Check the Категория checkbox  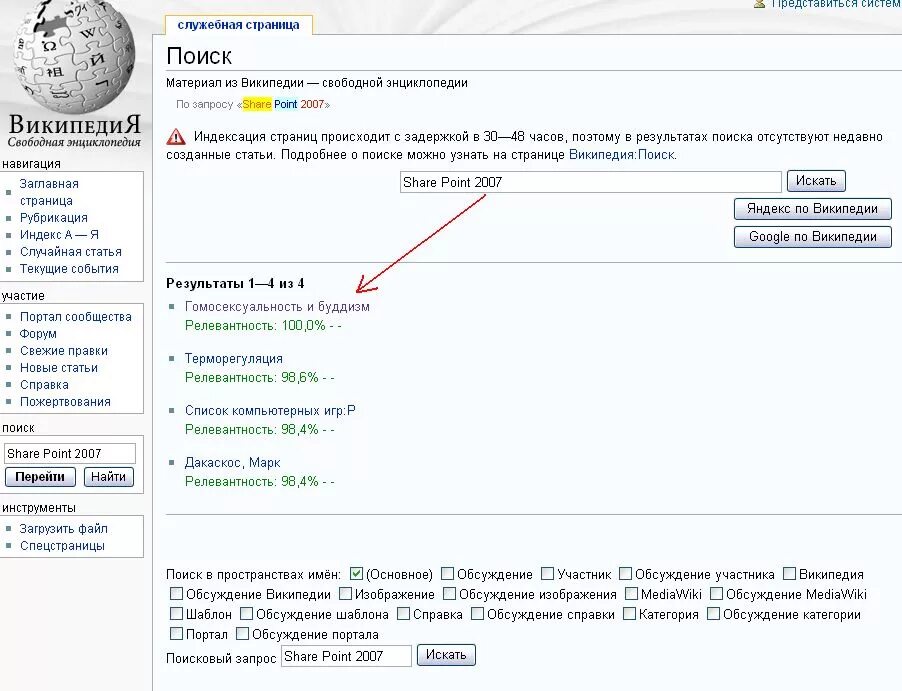pos(629,613)
